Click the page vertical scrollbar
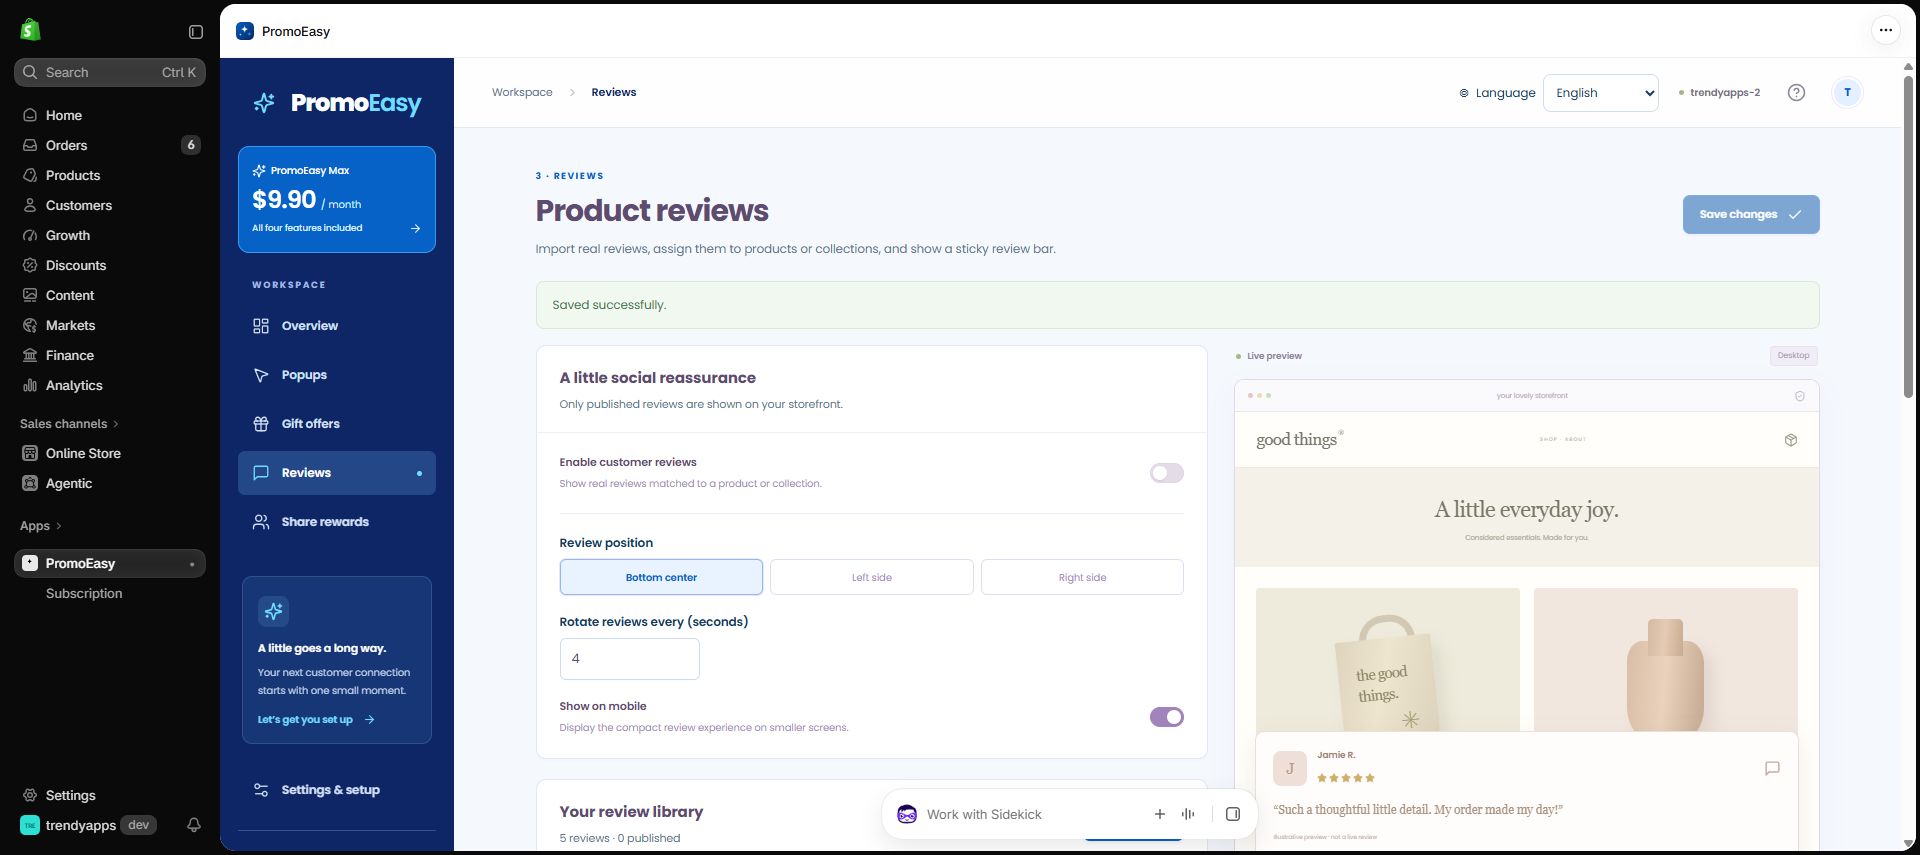This screenshot has height=855, width=1920. point(1908,235)
